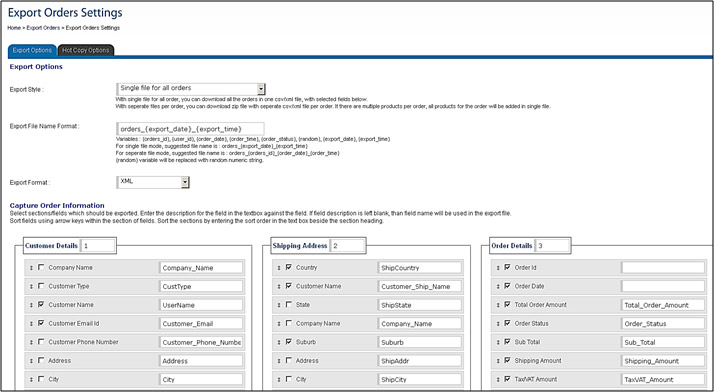Uncheck the Suburb checkbox
The image size is (714, 392).
coord(289,341)
